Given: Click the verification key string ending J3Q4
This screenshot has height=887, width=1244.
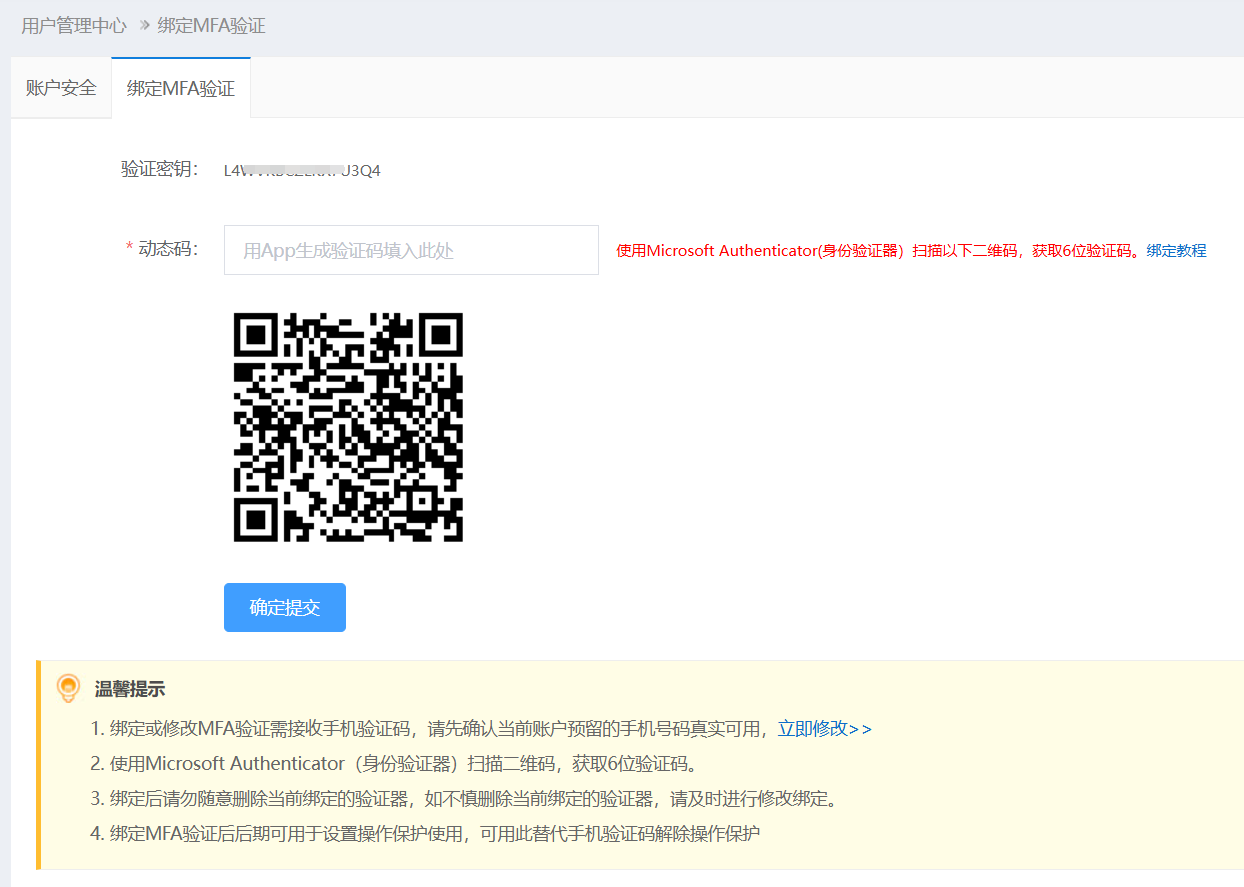Looking at the screenshot, I should coord(302,170).
